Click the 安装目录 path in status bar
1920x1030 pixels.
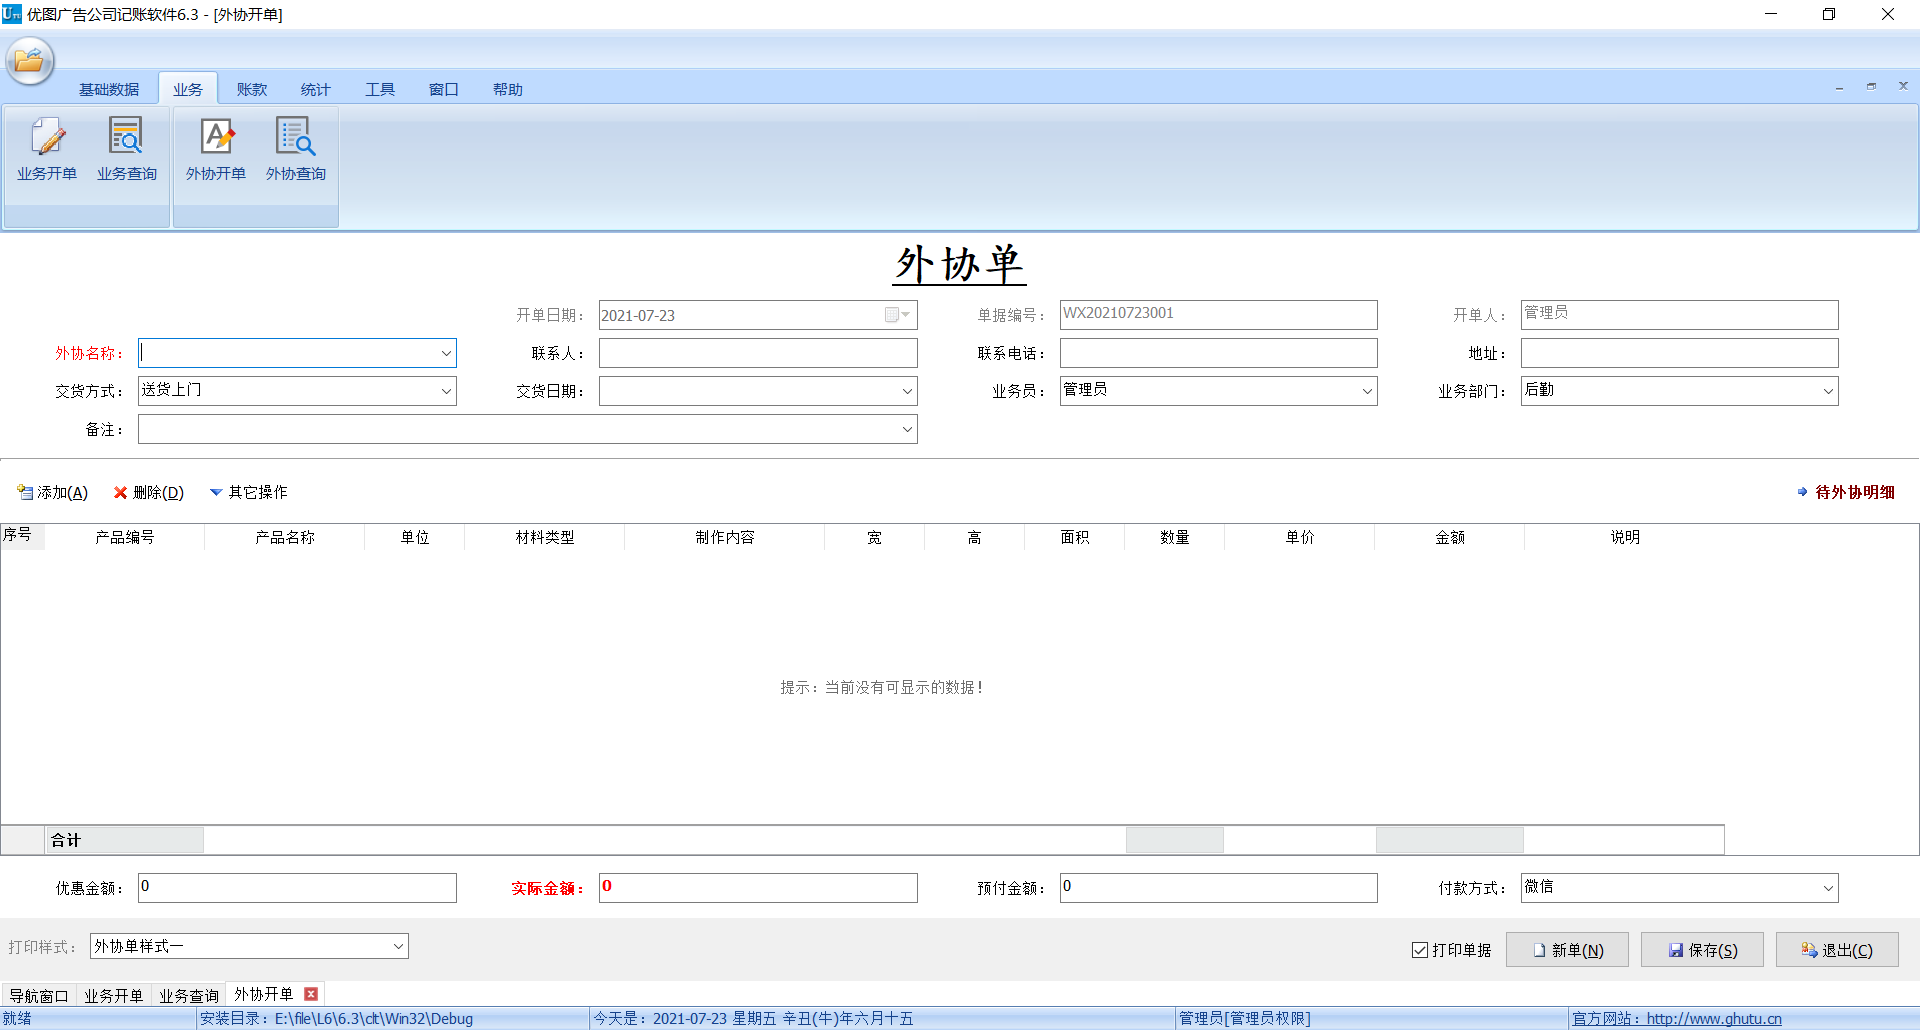(336, 1019)
